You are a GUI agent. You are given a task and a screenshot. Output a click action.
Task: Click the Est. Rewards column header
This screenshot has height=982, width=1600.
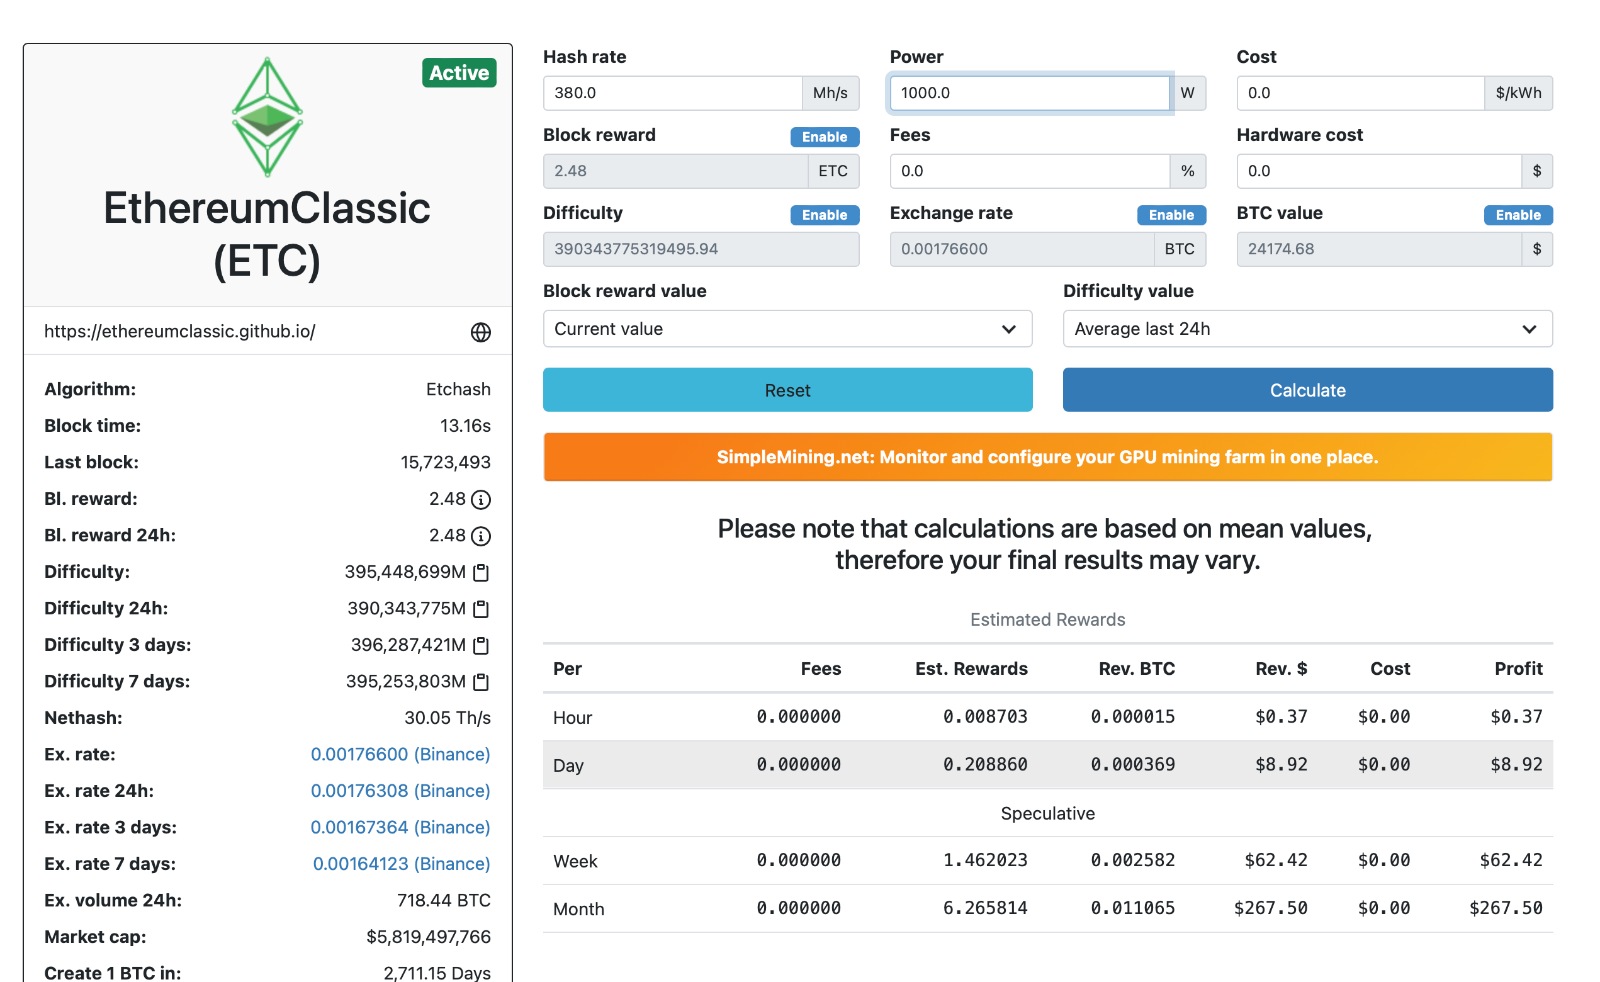(x=971, y=669)
